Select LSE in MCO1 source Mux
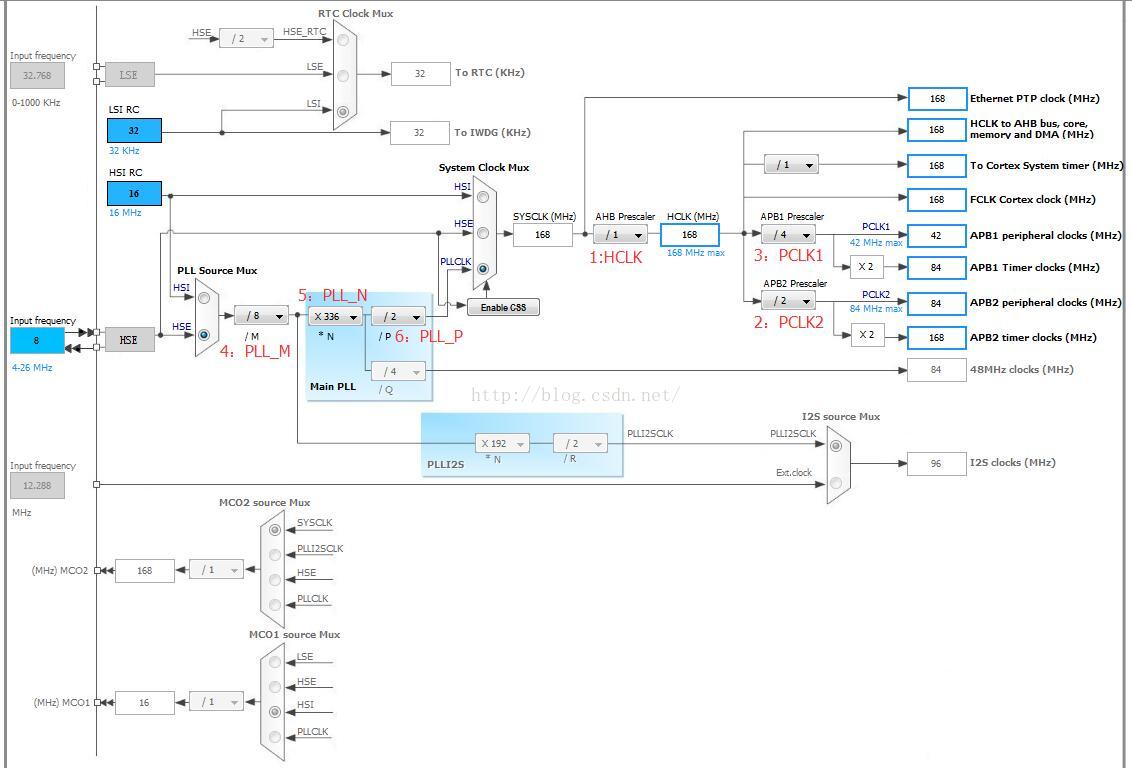 coord(275,662)
